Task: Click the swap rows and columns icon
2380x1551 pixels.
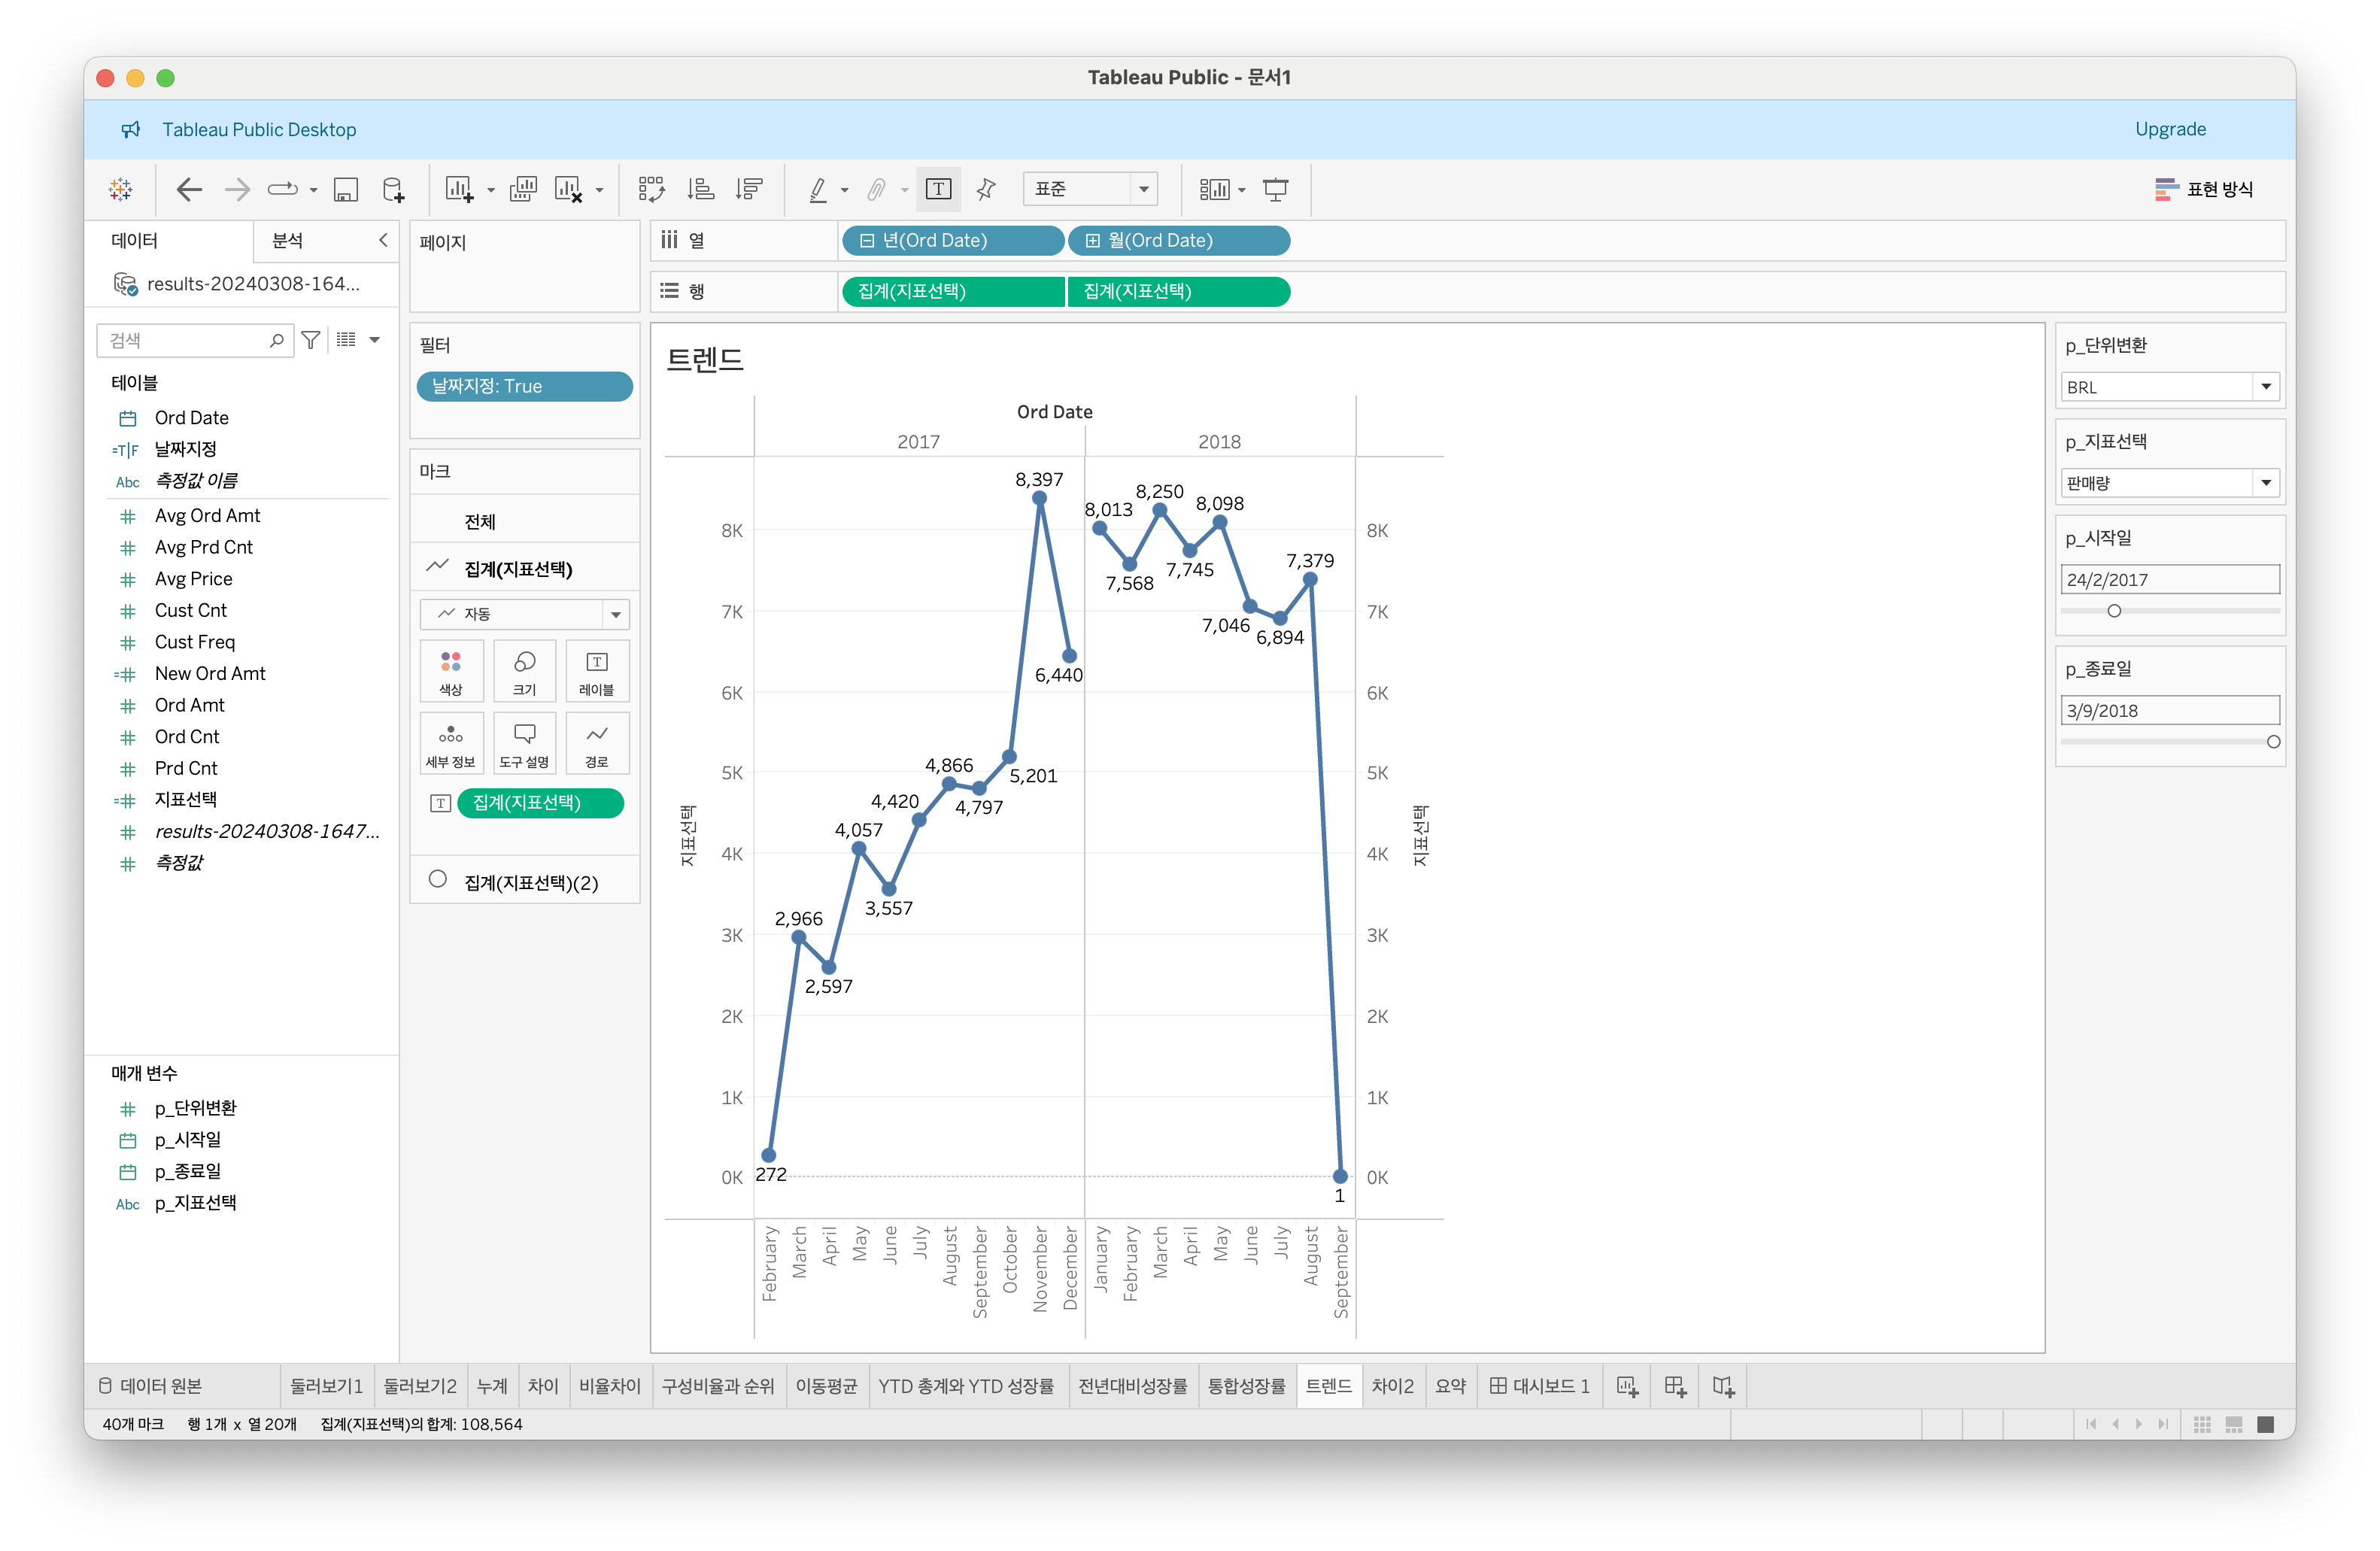Action: click(651, 189)
